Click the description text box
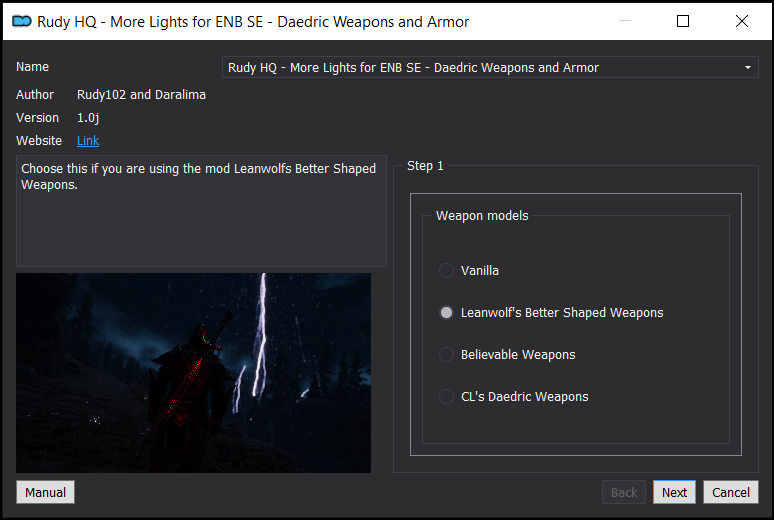This screenshot has height=520, width=774. [x=201, y=211]
